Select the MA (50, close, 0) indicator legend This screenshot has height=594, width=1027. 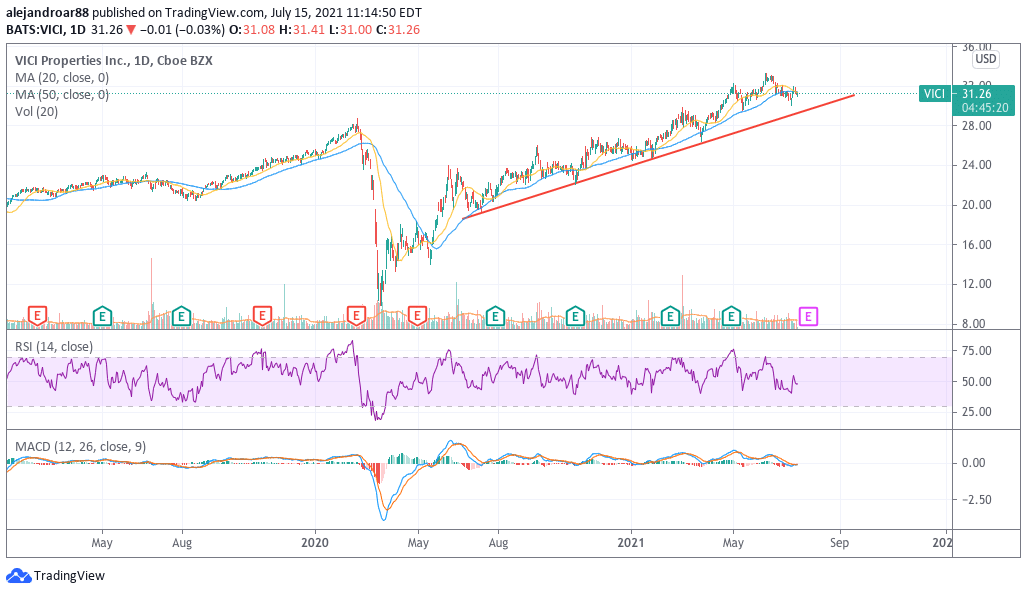tap(62, 94)
